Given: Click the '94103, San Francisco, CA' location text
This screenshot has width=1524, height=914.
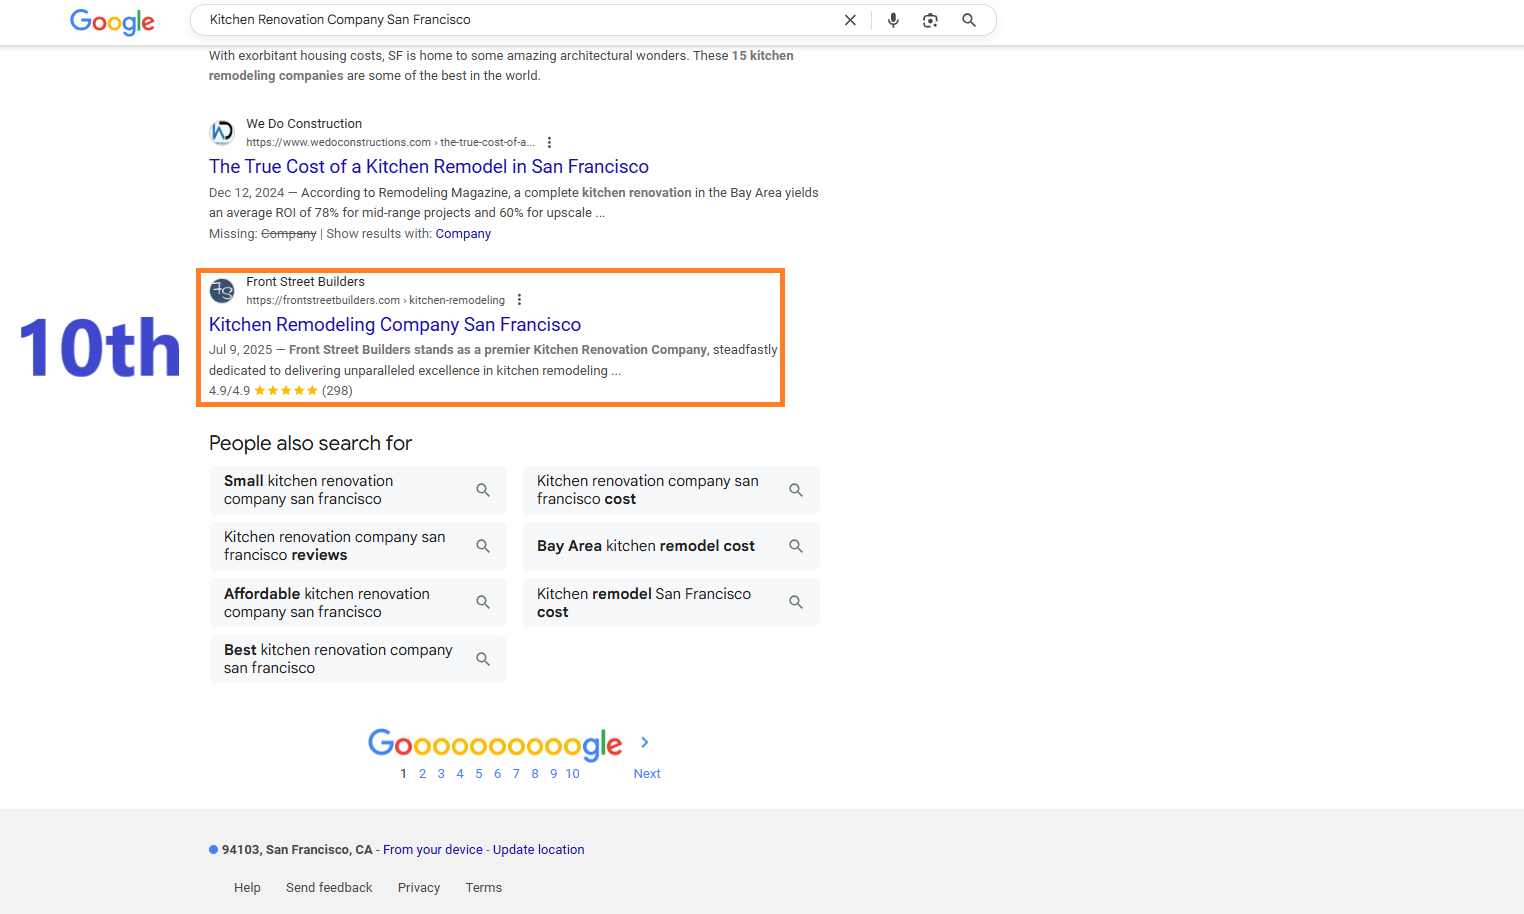Looking at the screenshot, I should point(297,850).
